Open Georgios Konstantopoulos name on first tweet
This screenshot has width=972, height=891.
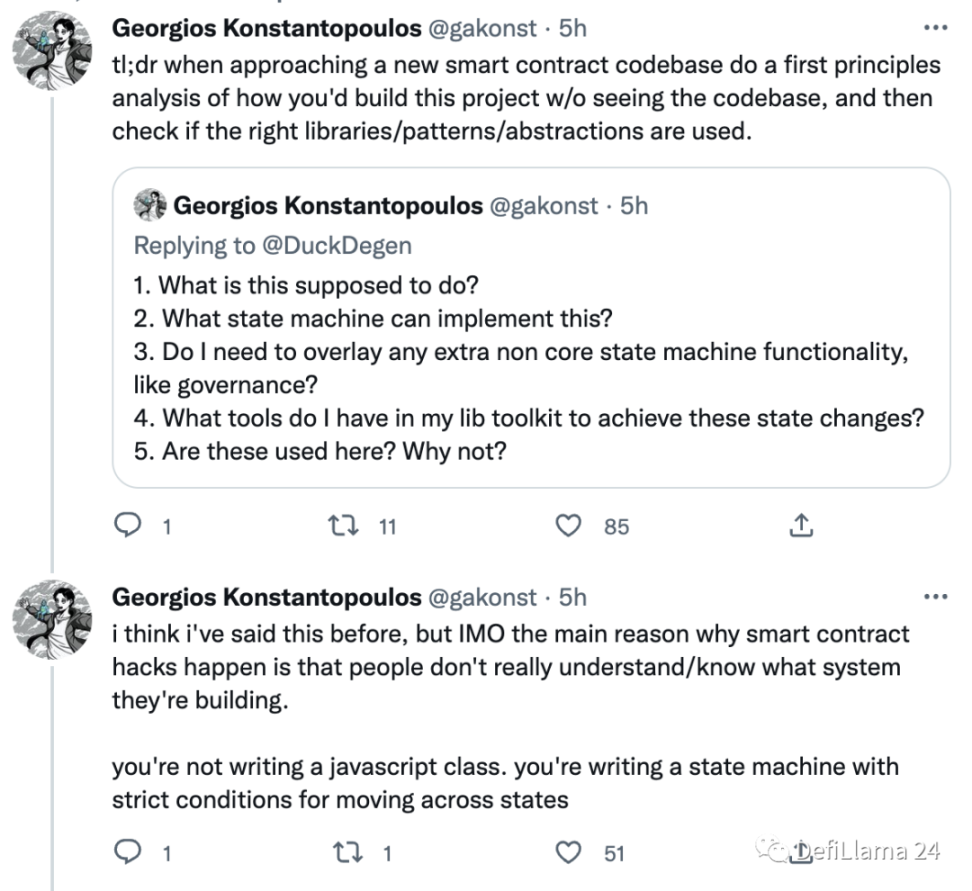[x=266, y=28]
